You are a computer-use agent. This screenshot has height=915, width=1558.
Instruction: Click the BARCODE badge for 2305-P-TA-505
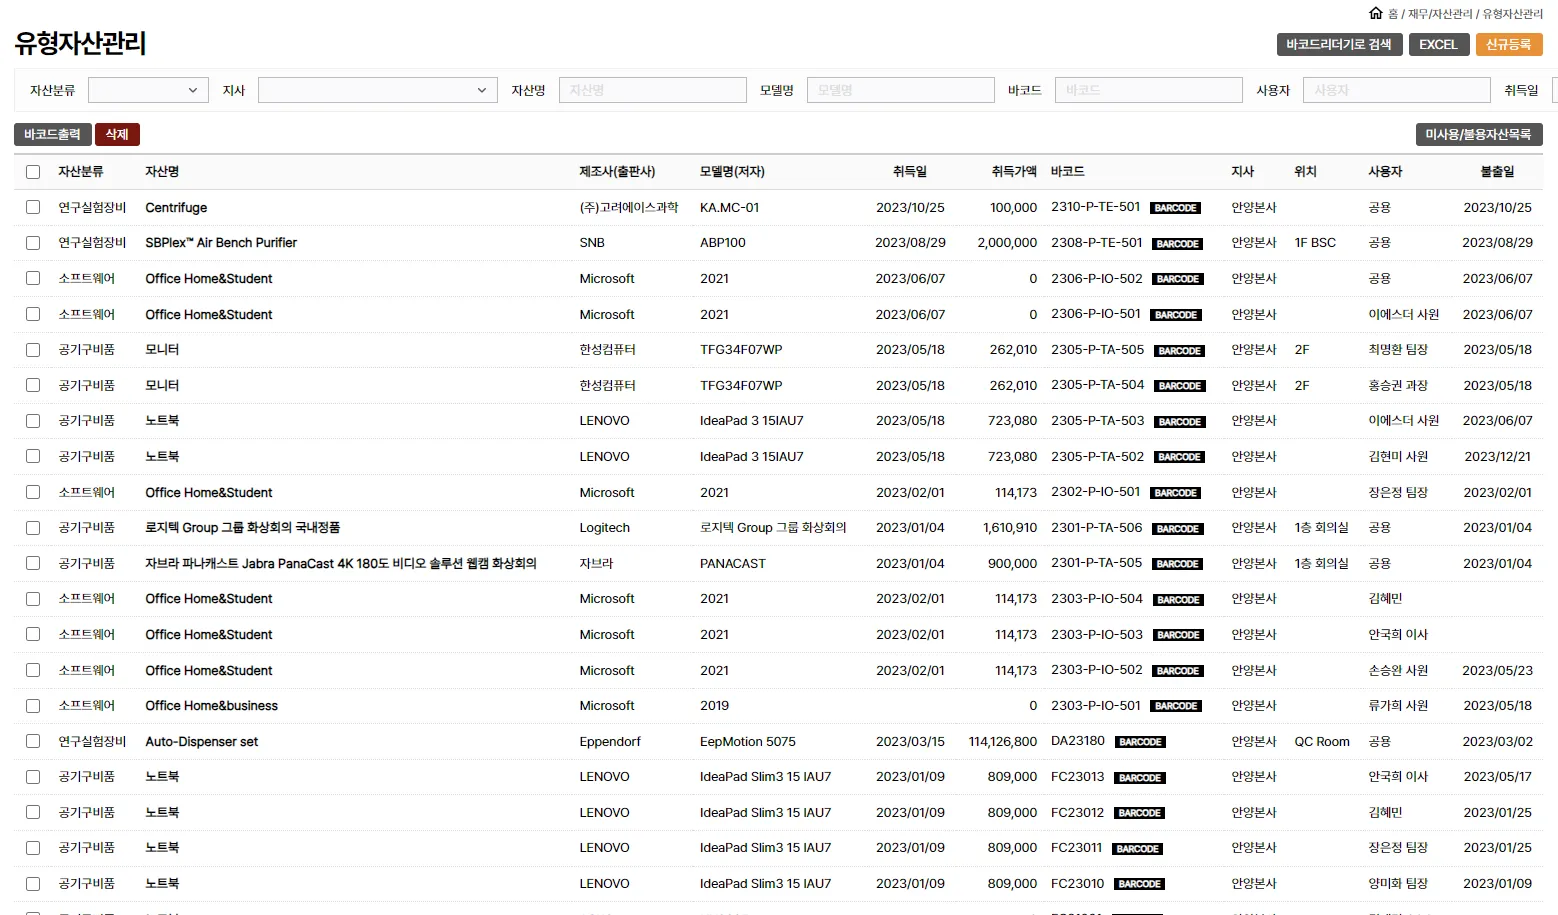click(x=1179, y=351)
